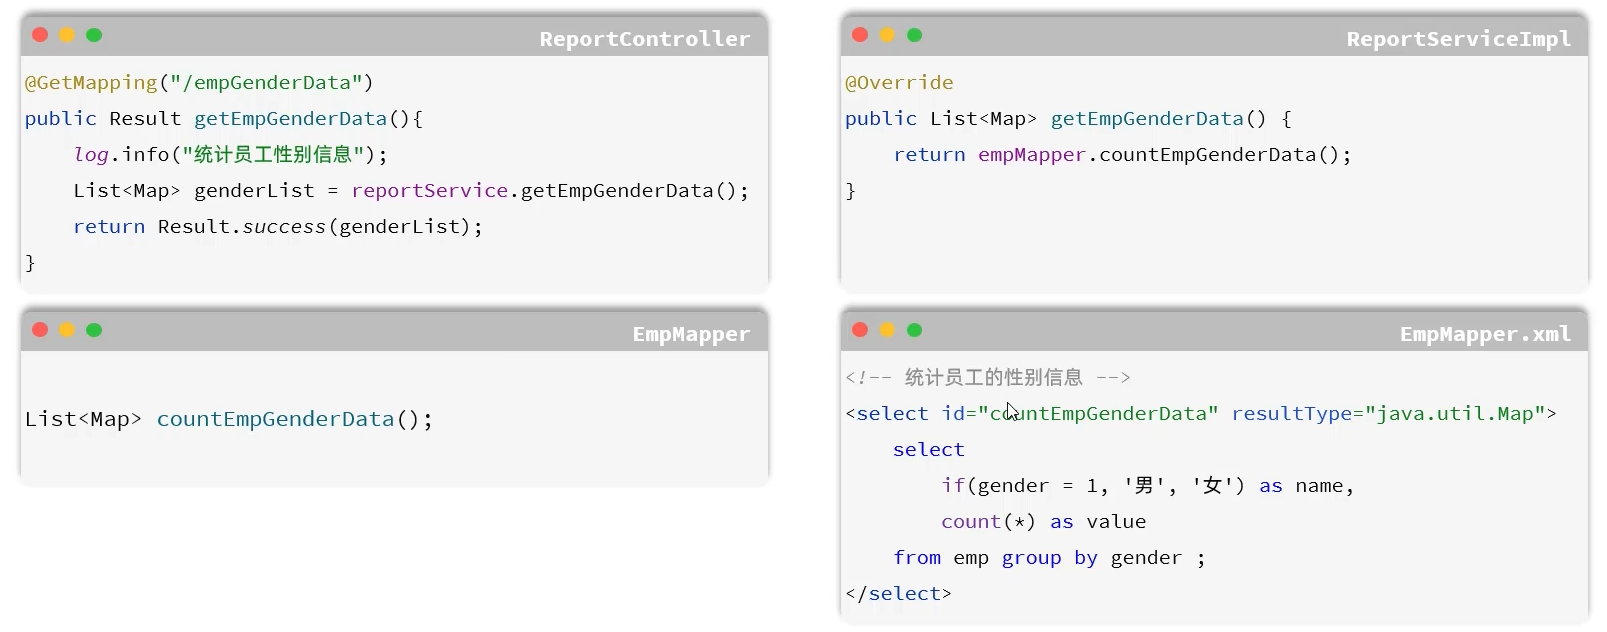Minimize the EmpMapper window using yellow dot
1607x632 pixels.
coord(67,330)
